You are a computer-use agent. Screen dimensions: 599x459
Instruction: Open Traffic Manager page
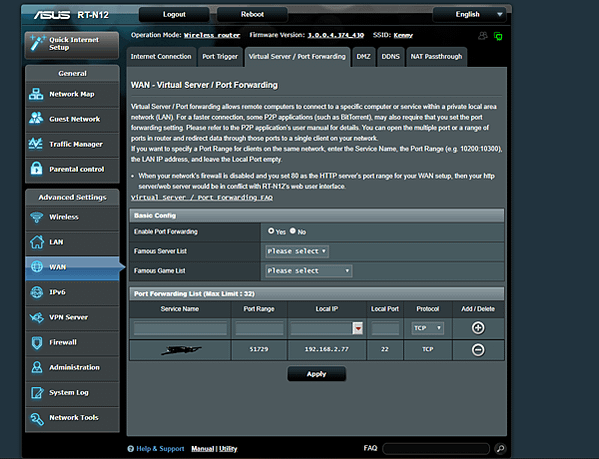(x=72, y=144)
